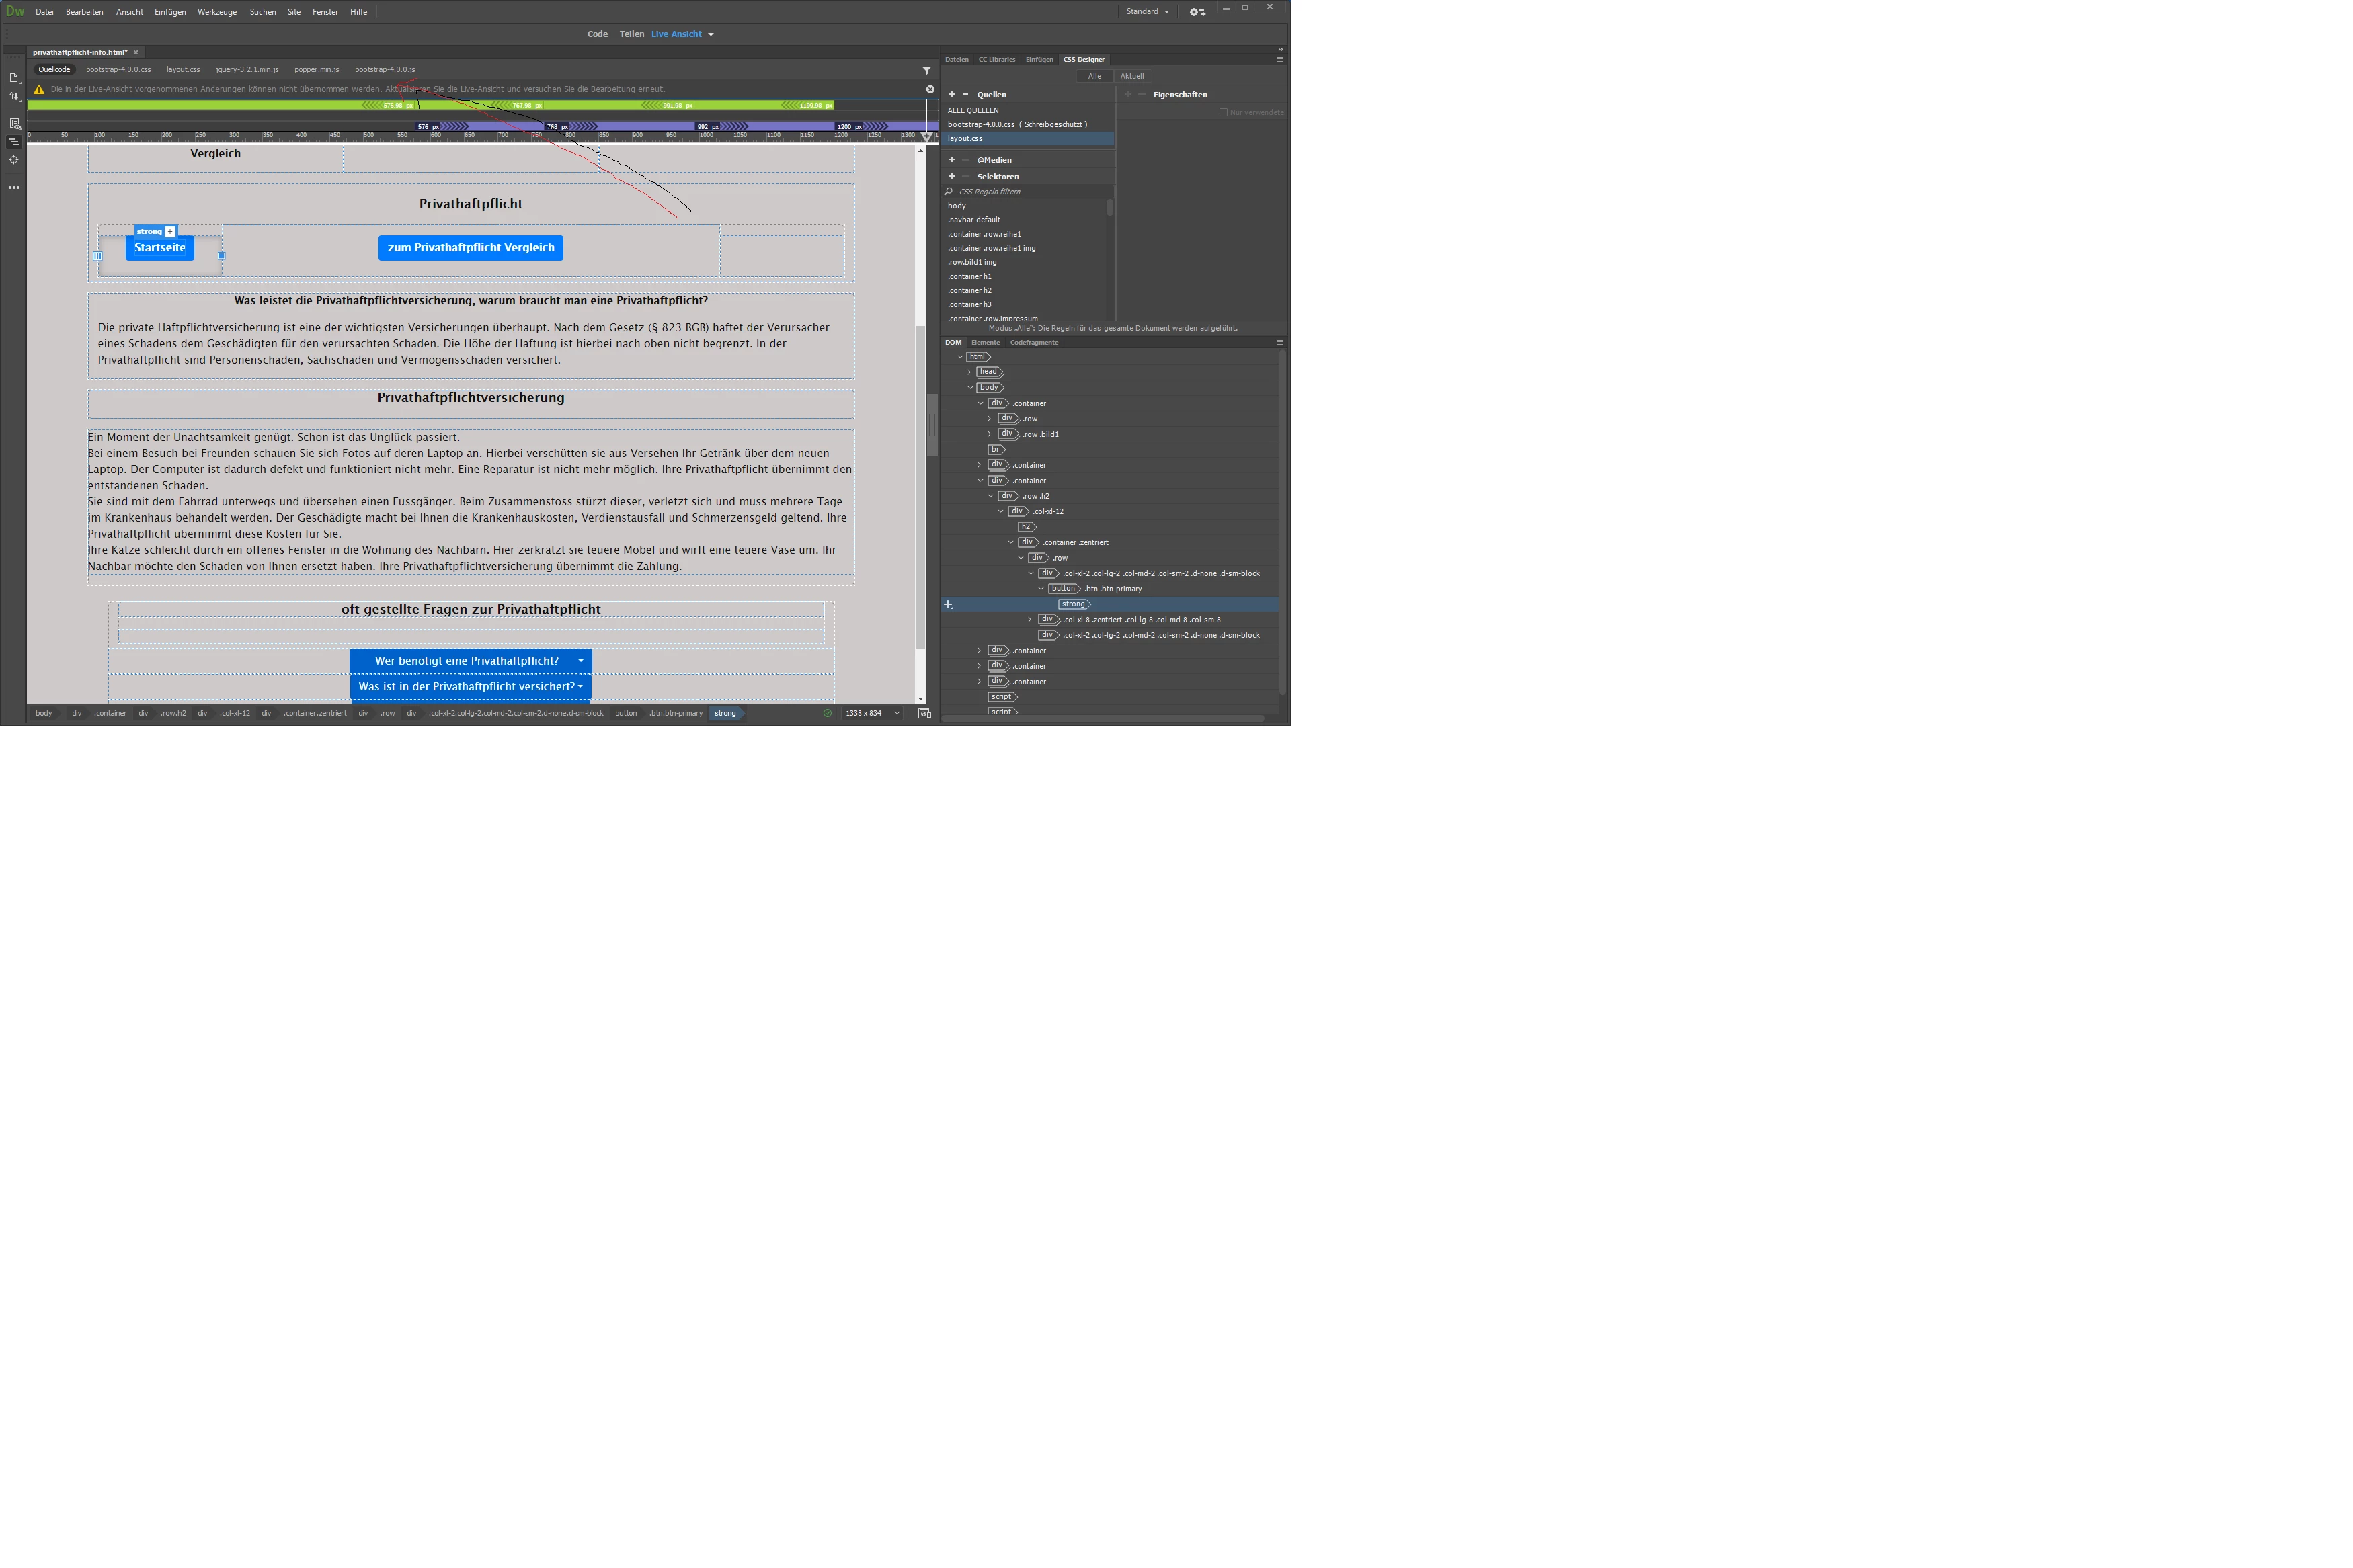Add a new selector with plus icon
The height and width of the screenshot is (1568, 2353).
(951, 177)
